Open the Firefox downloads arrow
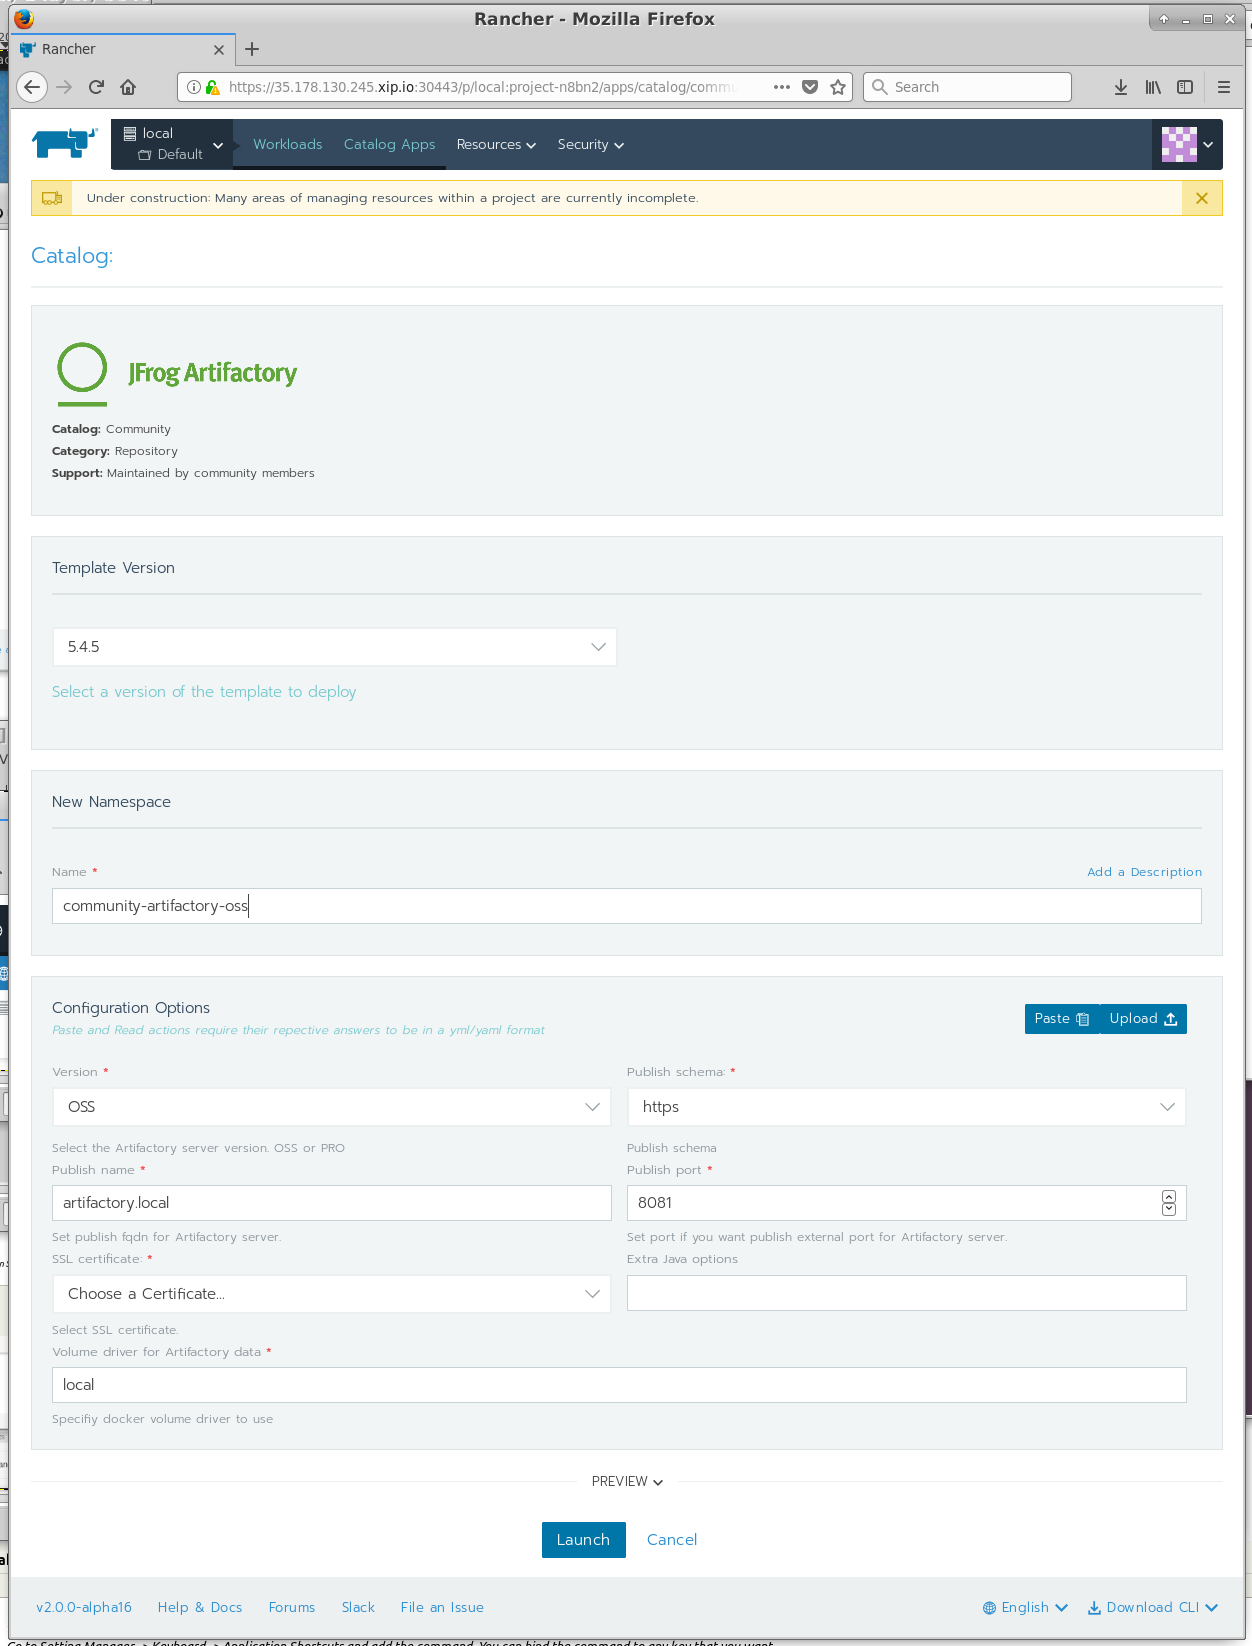 [1121, 87]
